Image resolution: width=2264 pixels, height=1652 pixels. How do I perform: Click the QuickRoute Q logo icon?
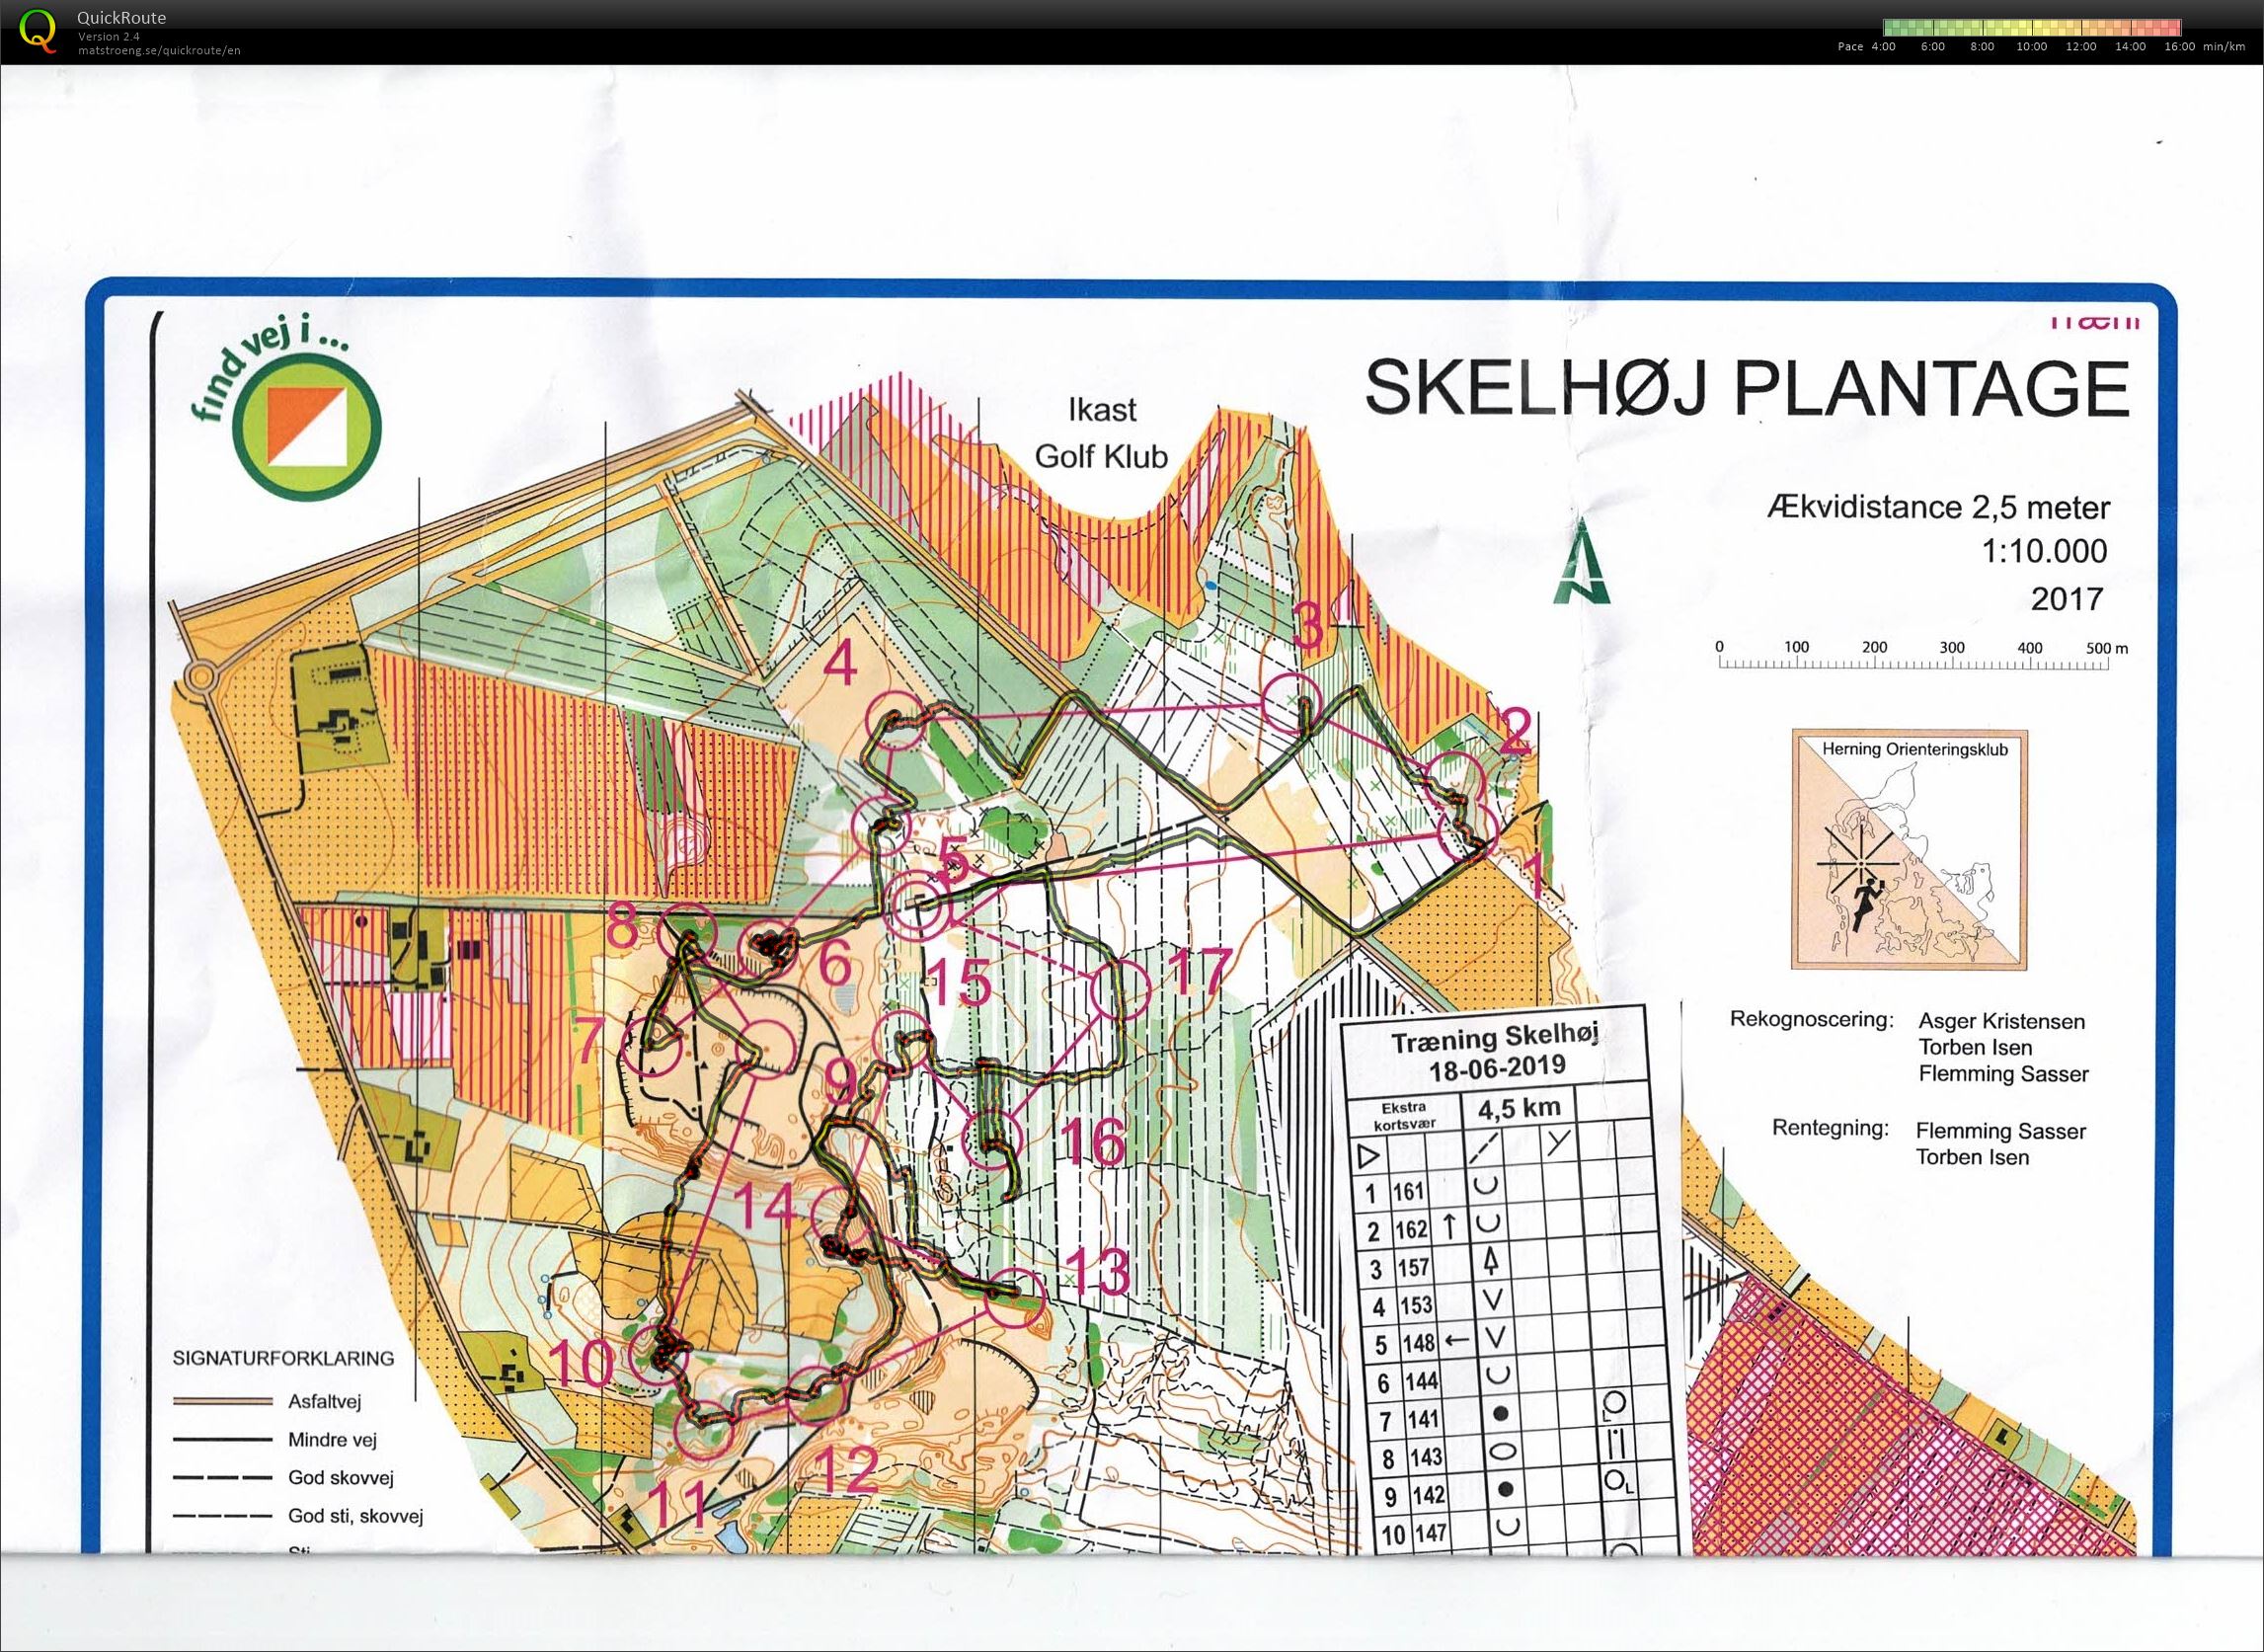point(39,30)
